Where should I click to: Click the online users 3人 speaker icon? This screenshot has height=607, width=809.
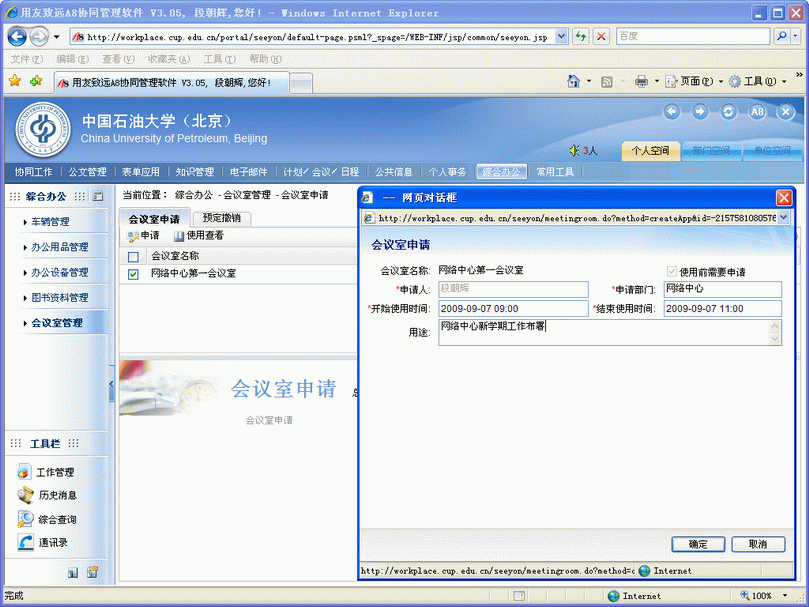[x=575, y=151]
